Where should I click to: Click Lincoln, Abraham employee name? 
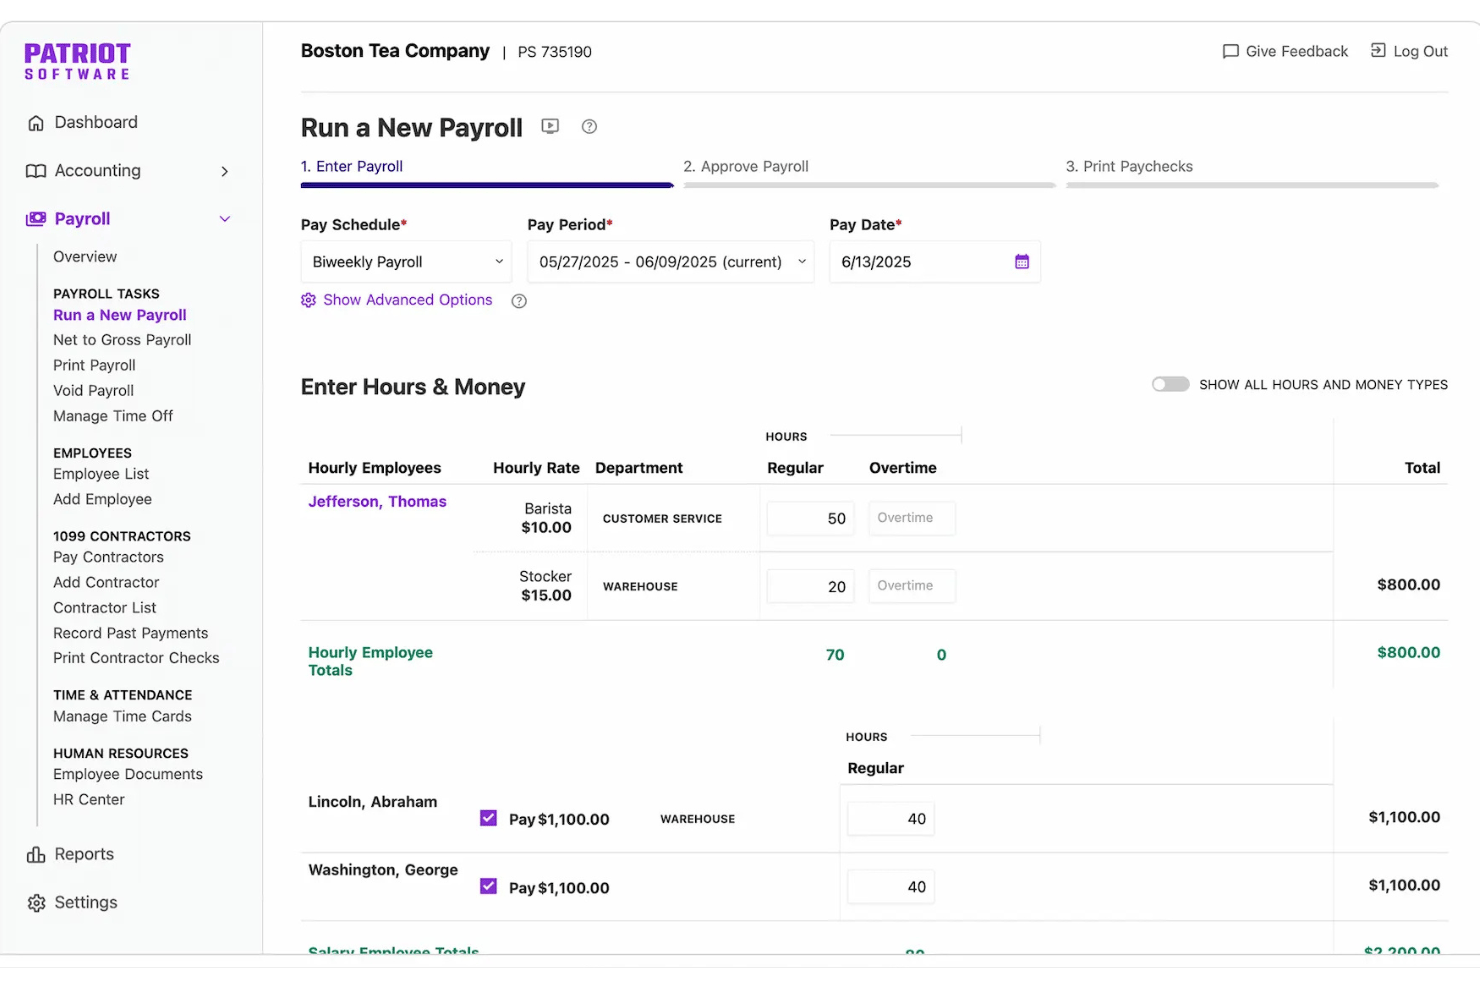pyautogui.click(x=372, y=802)
